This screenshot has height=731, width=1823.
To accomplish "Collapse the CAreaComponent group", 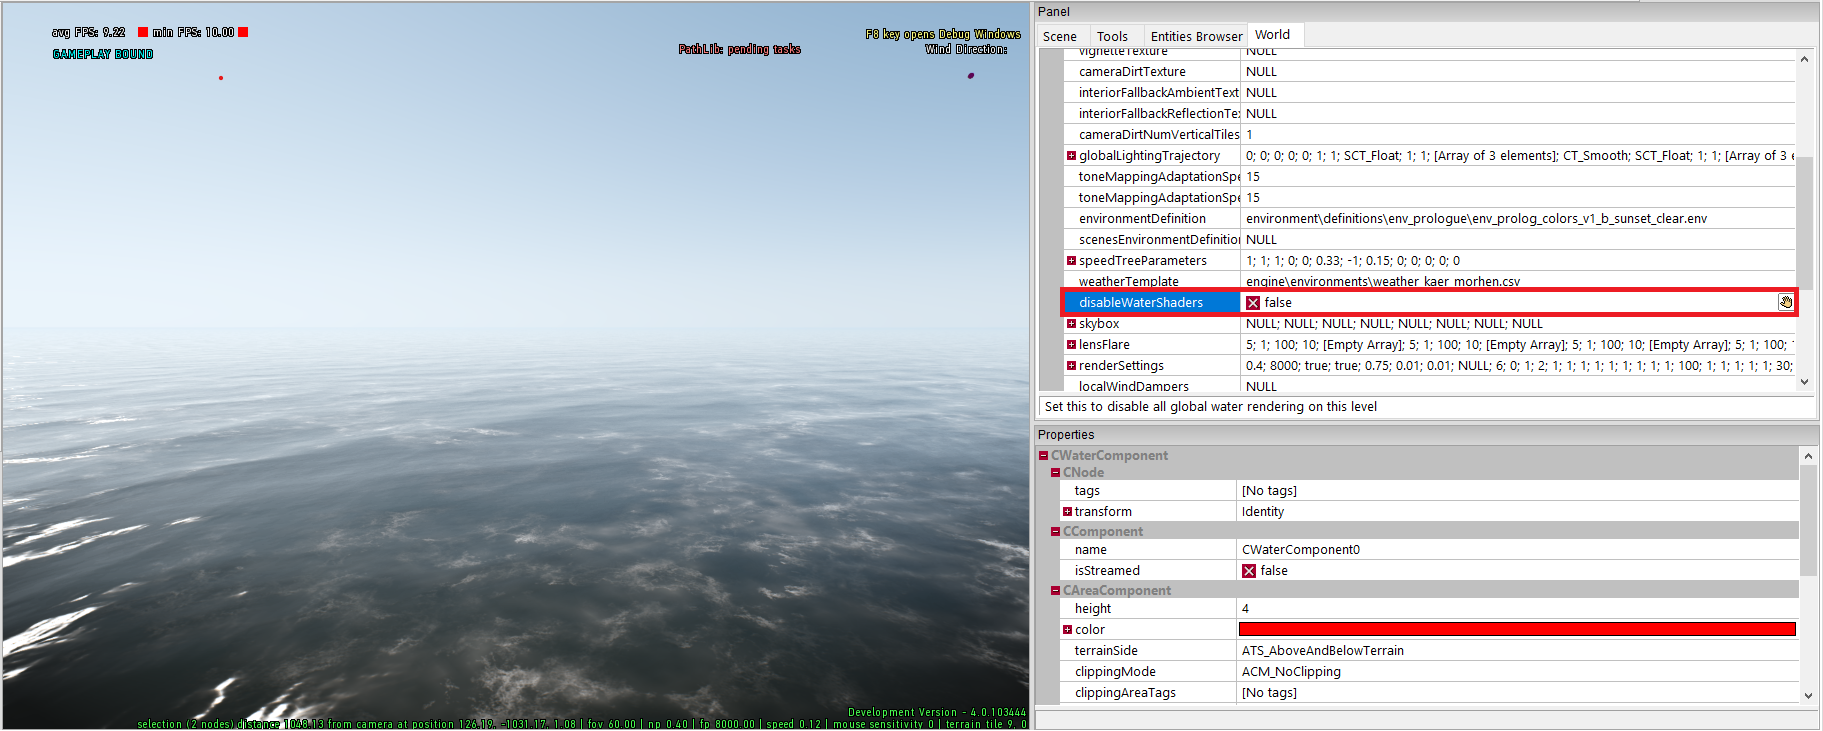I will pyautogui.click(x=1055, y=591).
